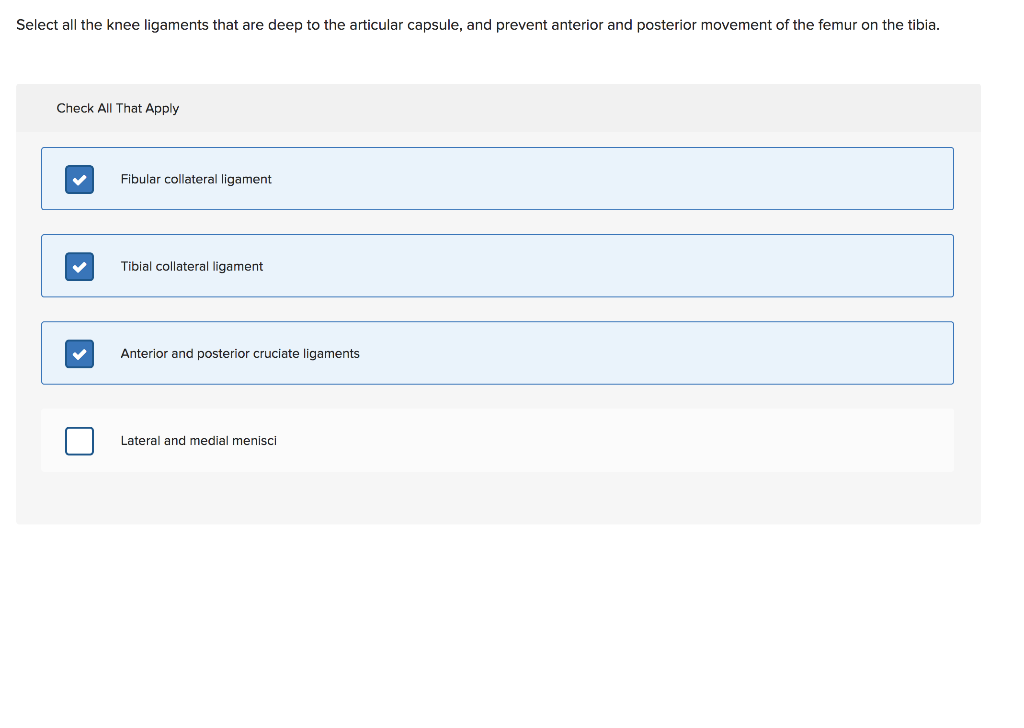
Task: Select the Fibular collateral ligament answer row
Action: [x=497, y=179]
